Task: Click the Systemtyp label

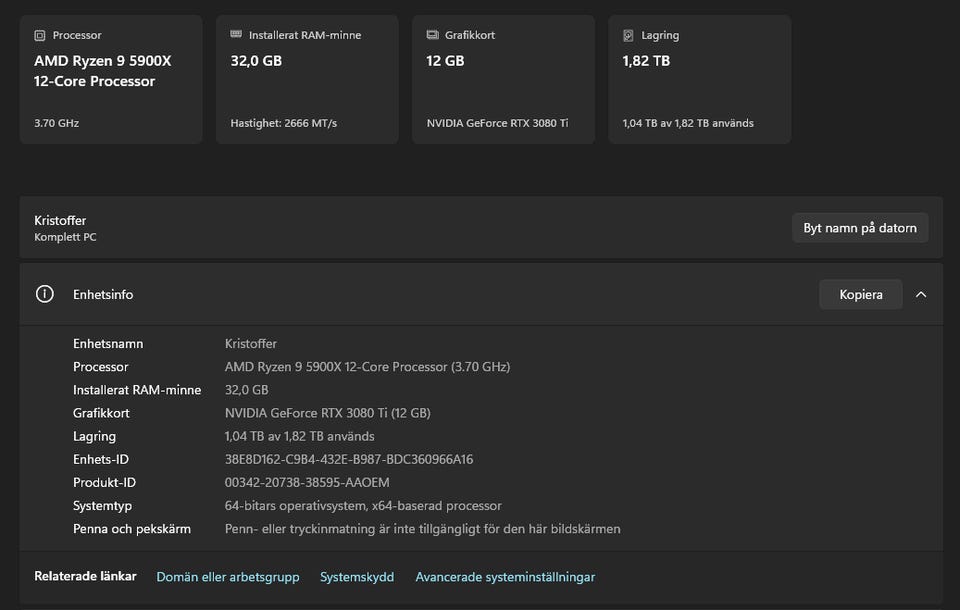Action: [102, 506]
